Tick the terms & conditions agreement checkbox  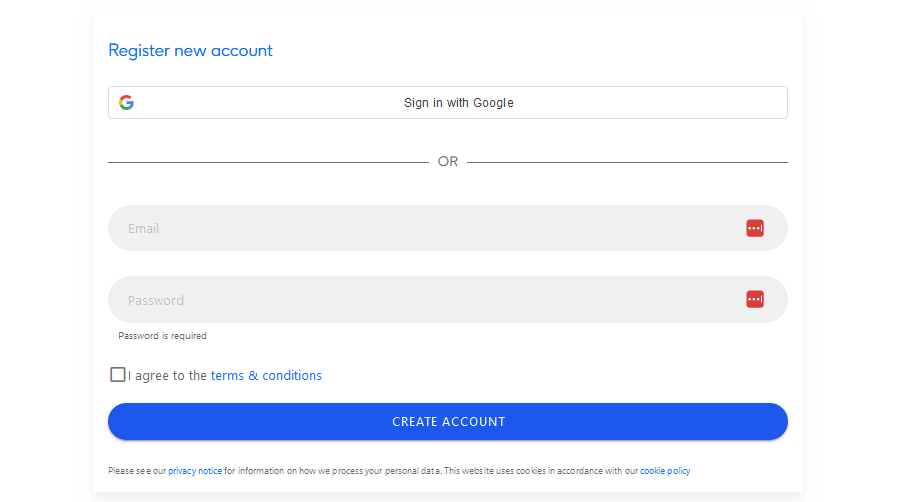[118, 375]
